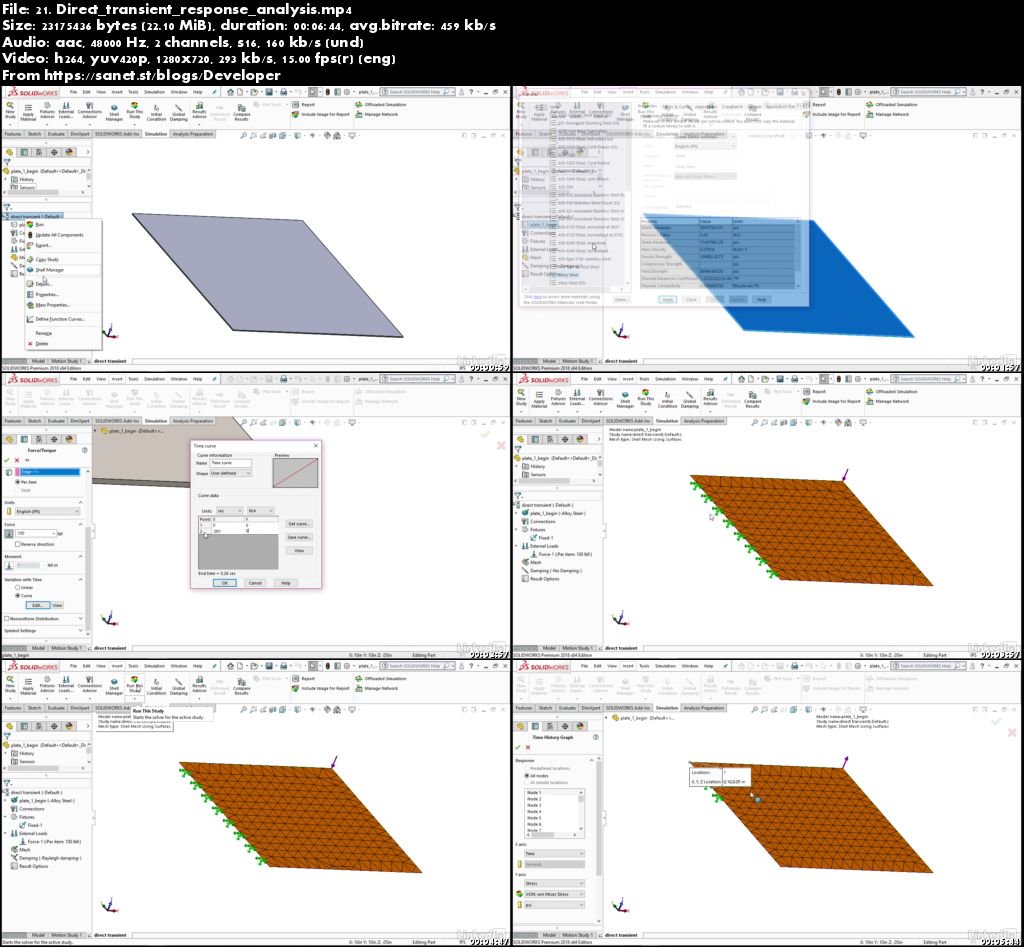Click red X cancel in Force/Torque panel

pos(17,460)
